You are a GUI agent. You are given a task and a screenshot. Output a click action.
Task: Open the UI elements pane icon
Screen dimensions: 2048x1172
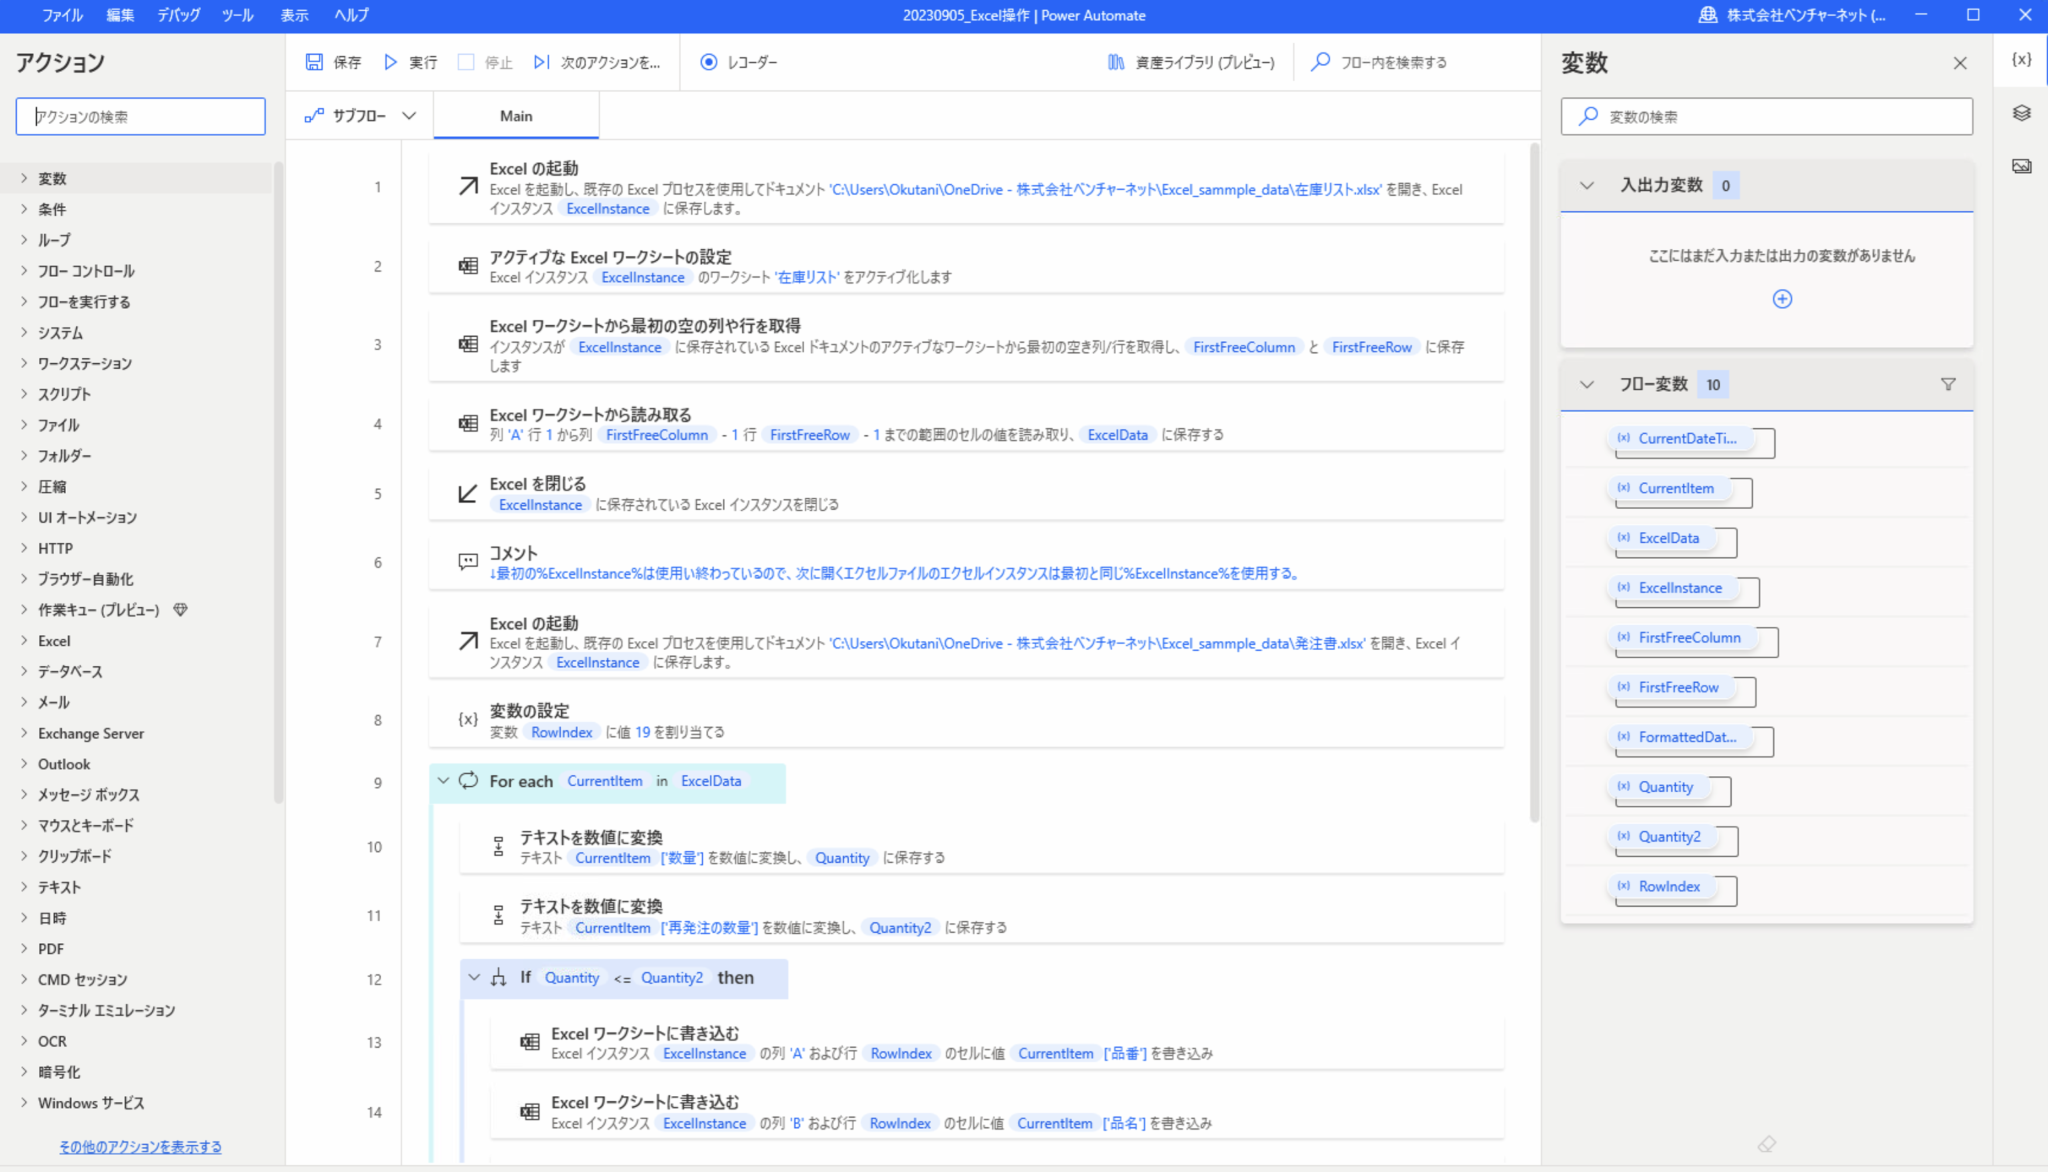[x=2021, y=113]
